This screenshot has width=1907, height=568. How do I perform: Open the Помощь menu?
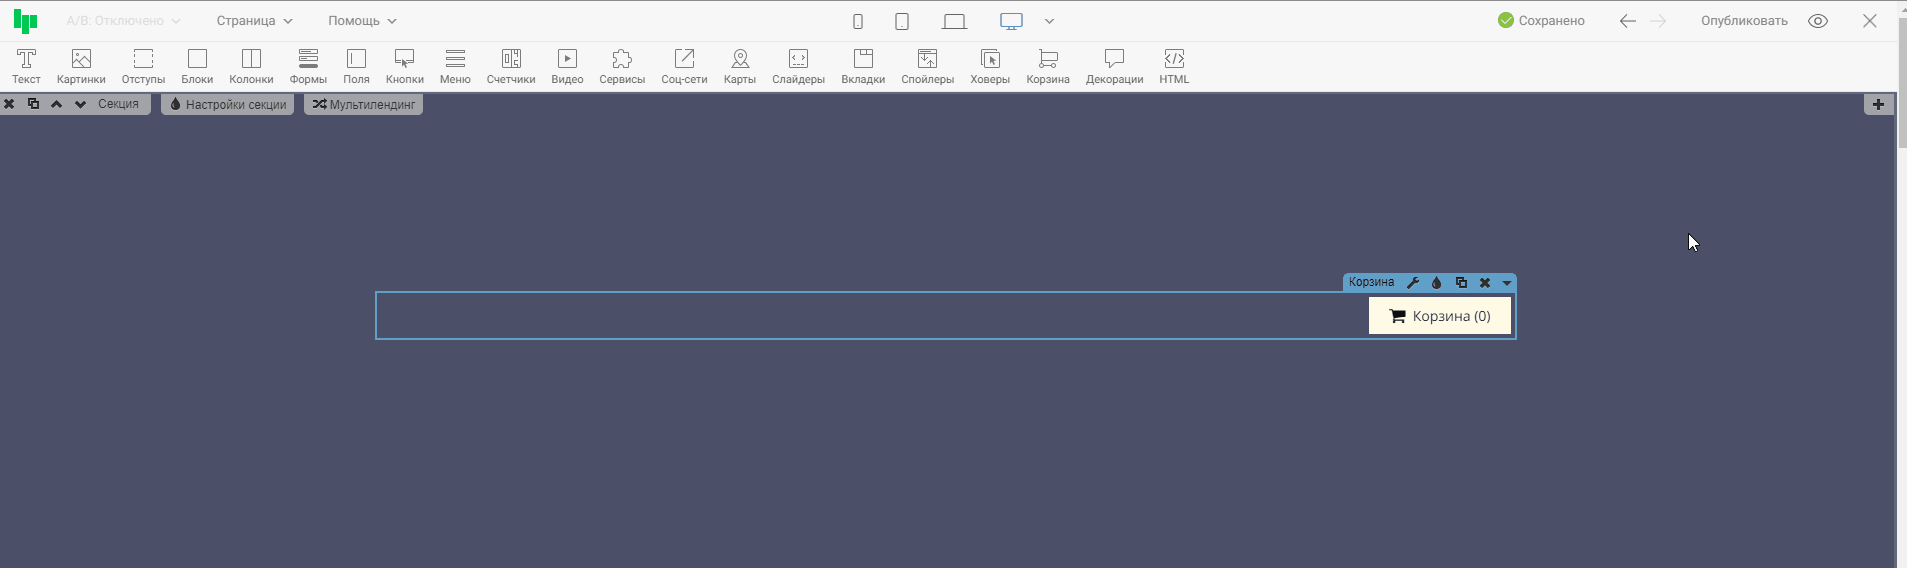coord(362,21)
